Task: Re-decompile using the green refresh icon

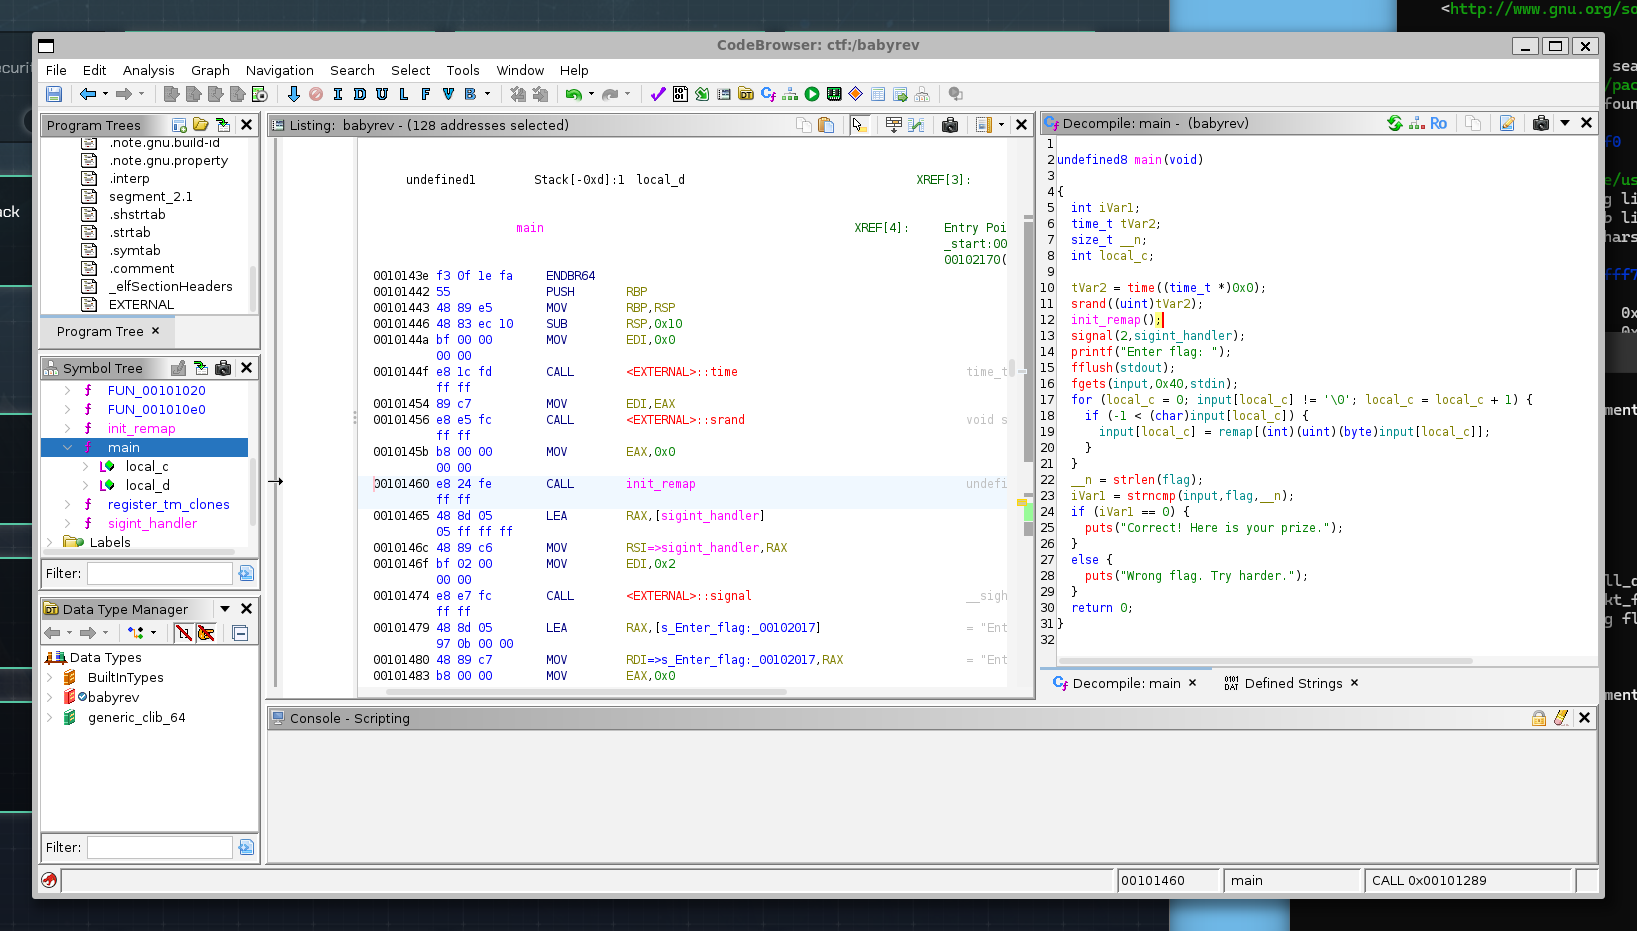Action: coord(1394,123)
